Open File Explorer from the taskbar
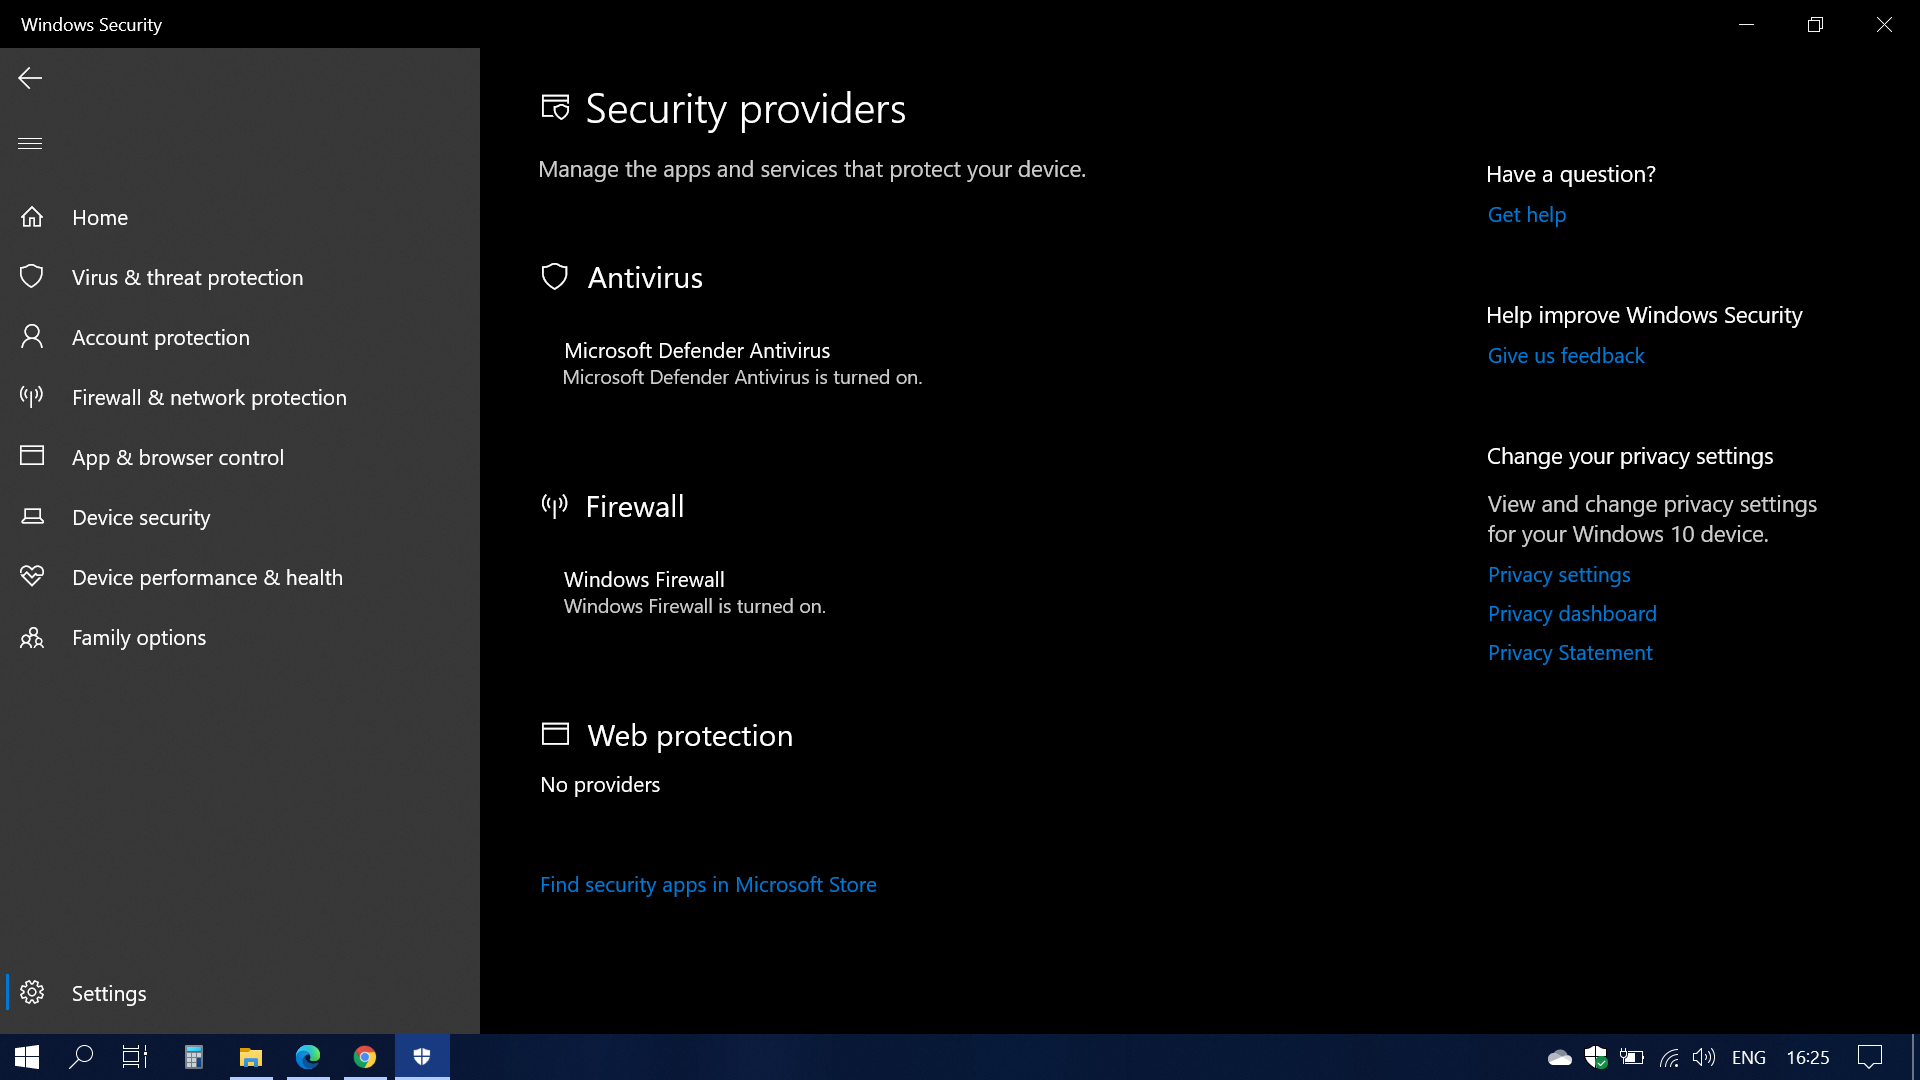The width and height of the screenshot is (1920, 1080). pyautogui.click(x=251, y=1057)
